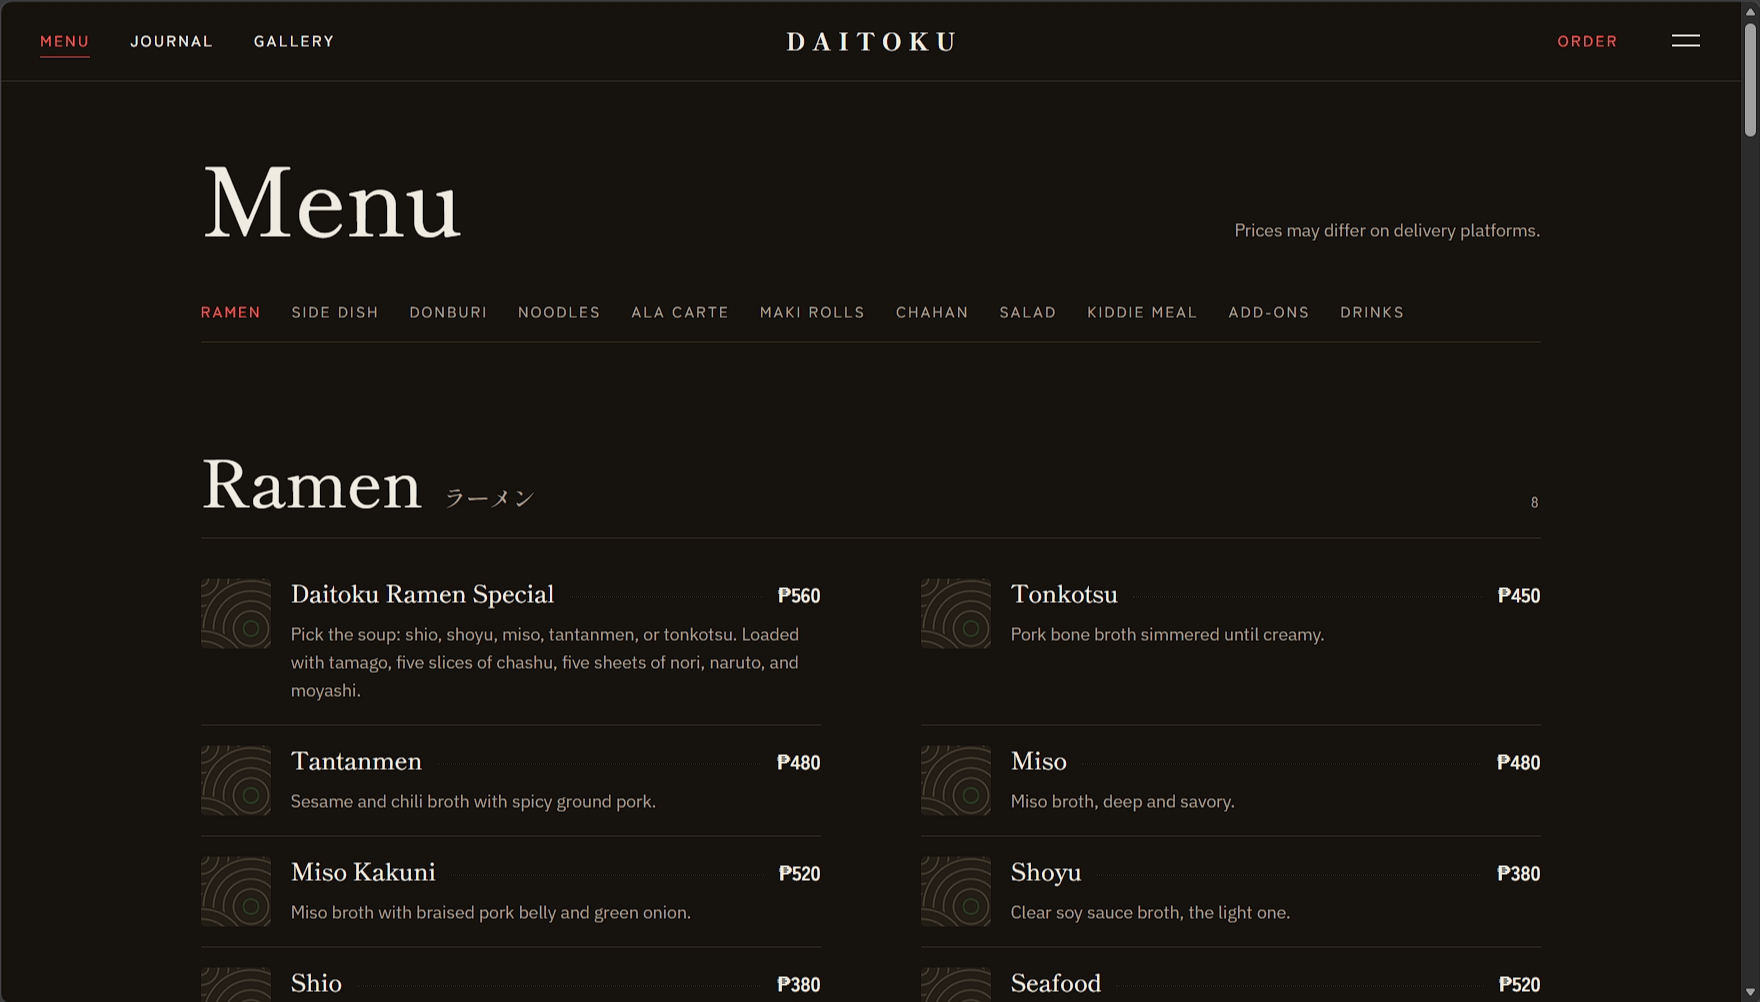
Task: Click the Shio item name
Action: click(x=316, y=983)
